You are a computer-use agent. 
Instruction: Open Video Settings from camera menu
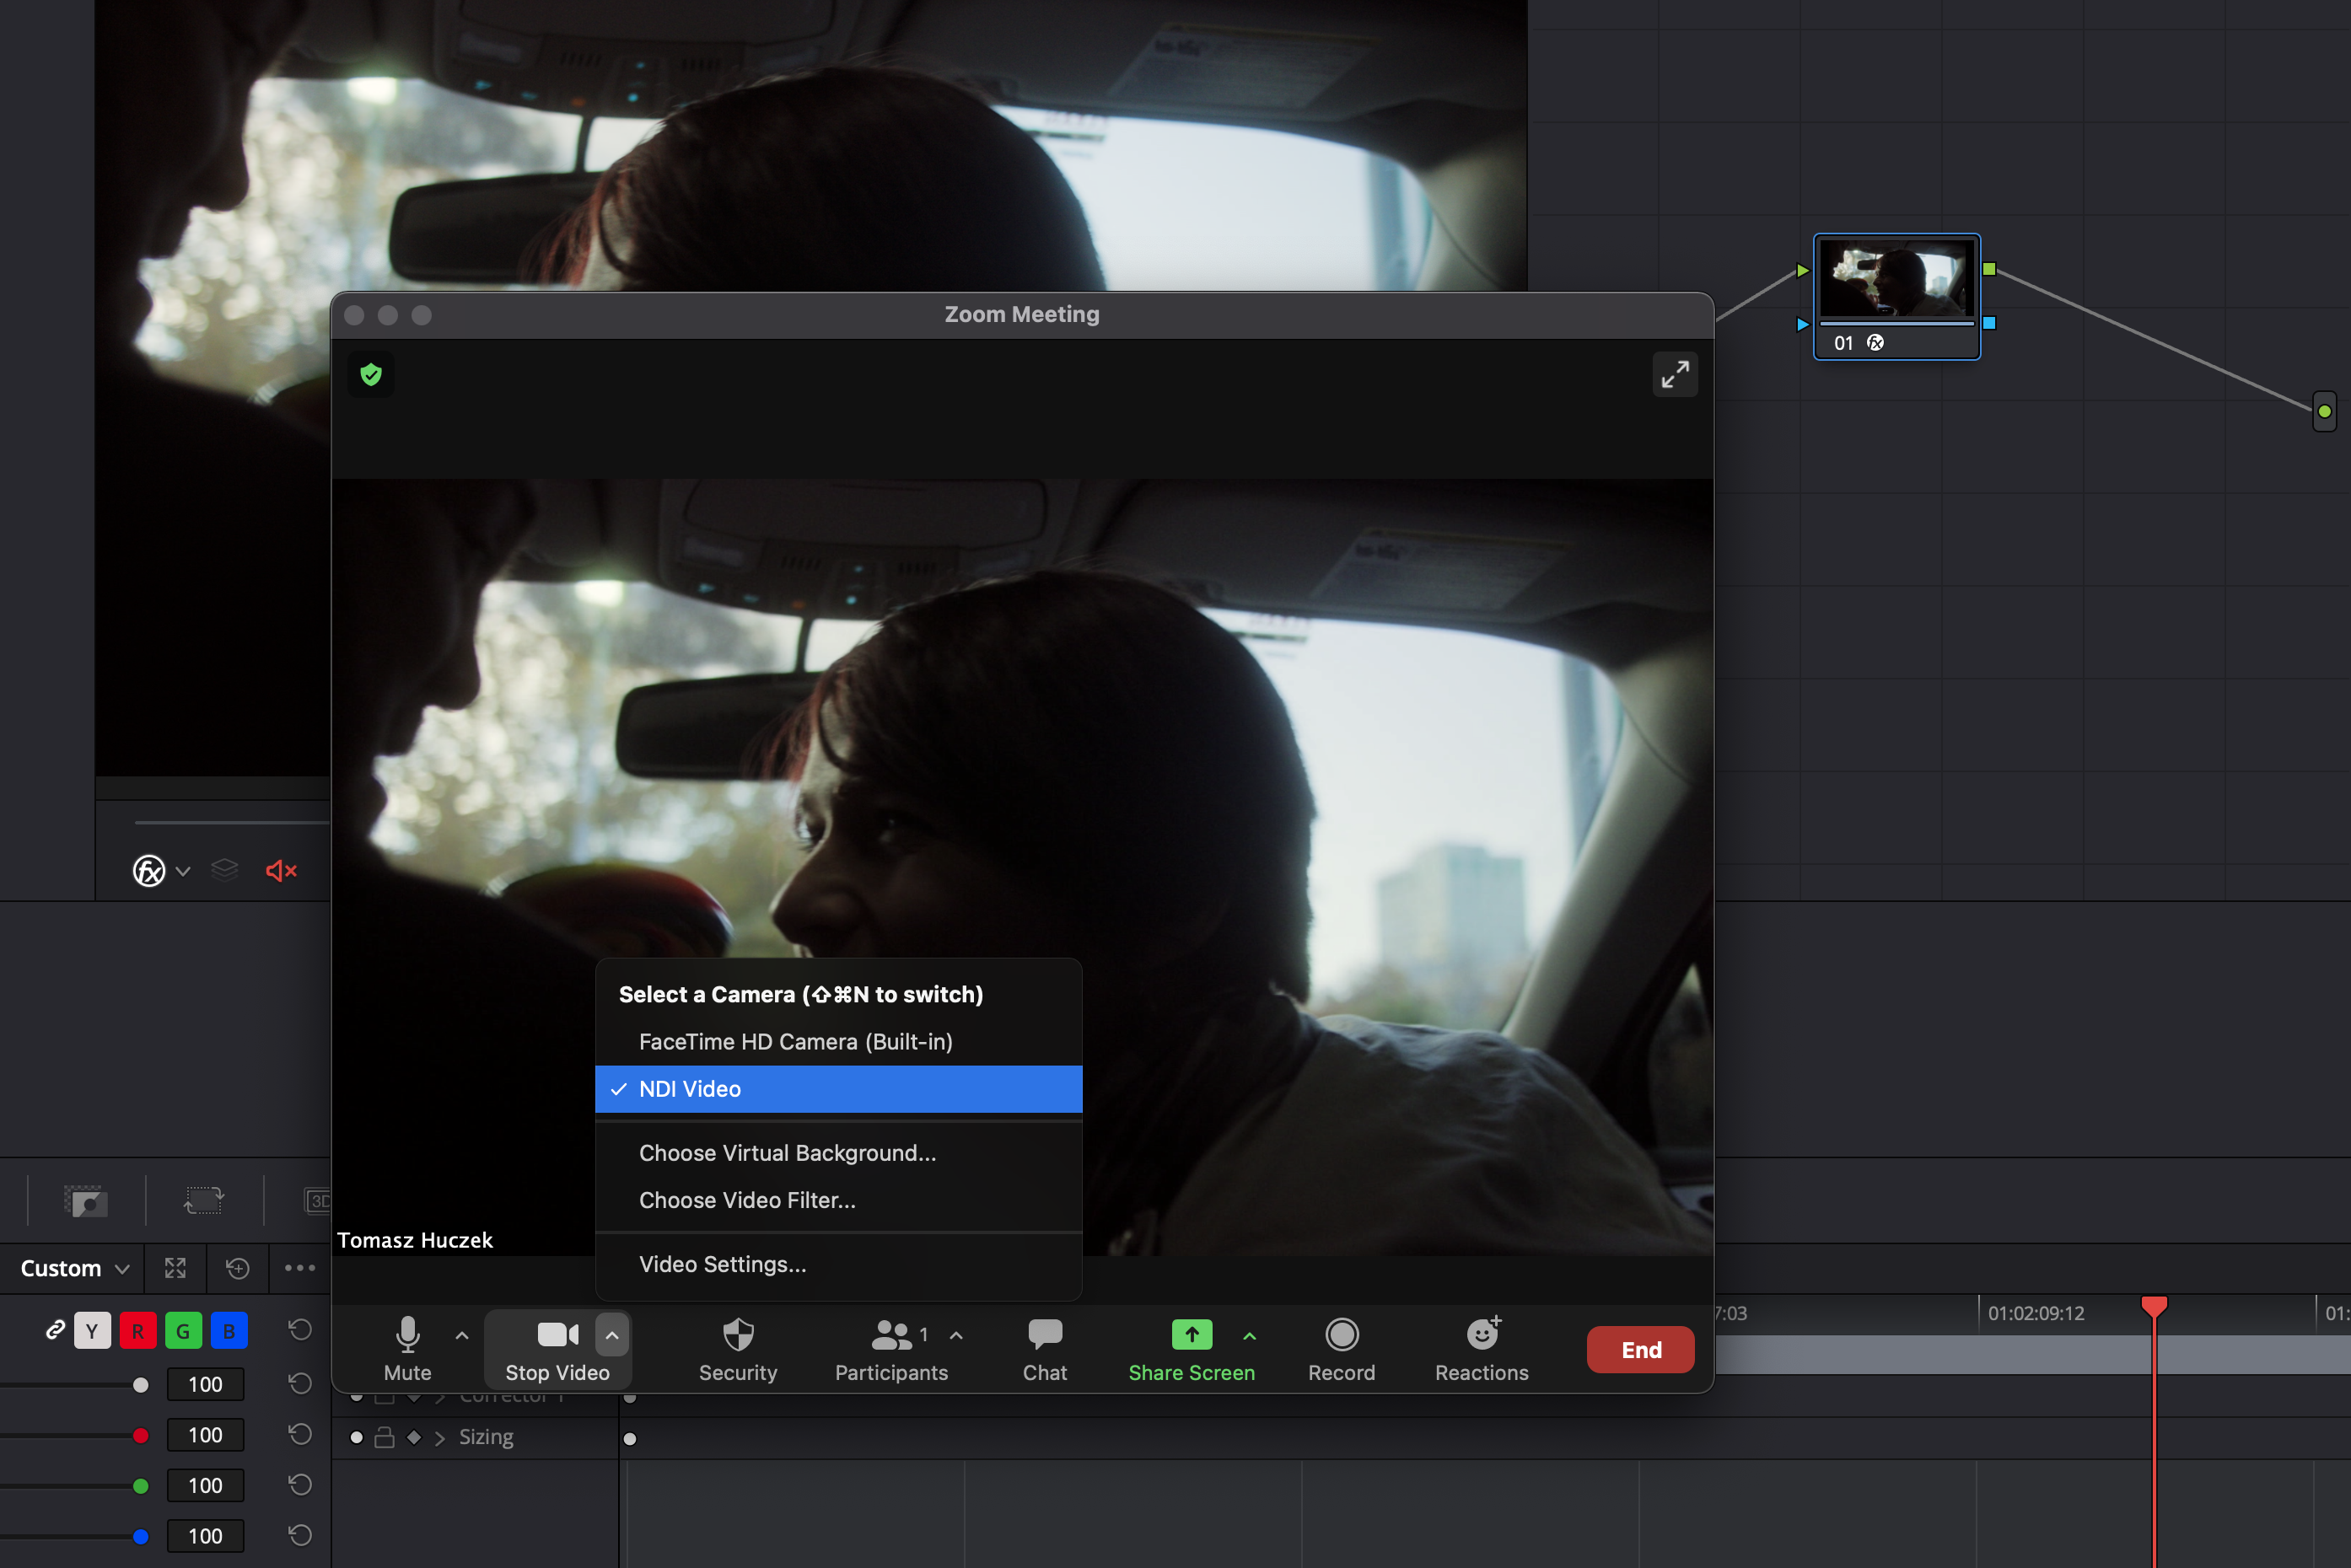point(838,1264)
